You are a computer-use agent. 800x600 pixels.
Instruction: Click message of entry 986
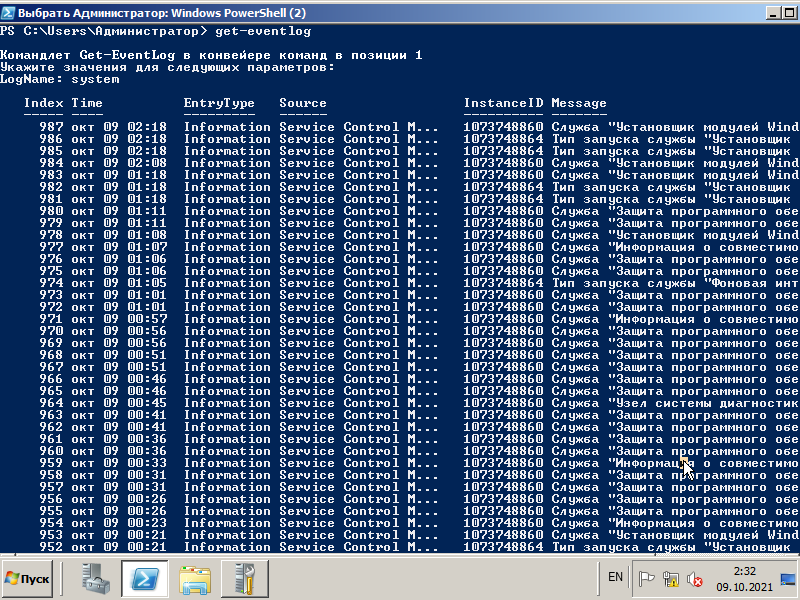[671, 139]
